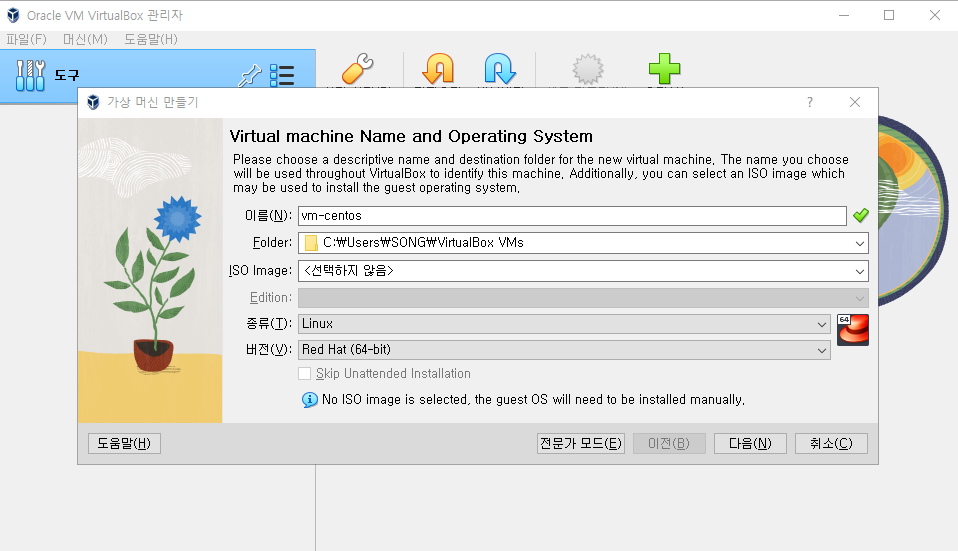Click the orange wrench Preferences toolbar icon
This screenshot has height=551, width=958.
click(358, 69)
